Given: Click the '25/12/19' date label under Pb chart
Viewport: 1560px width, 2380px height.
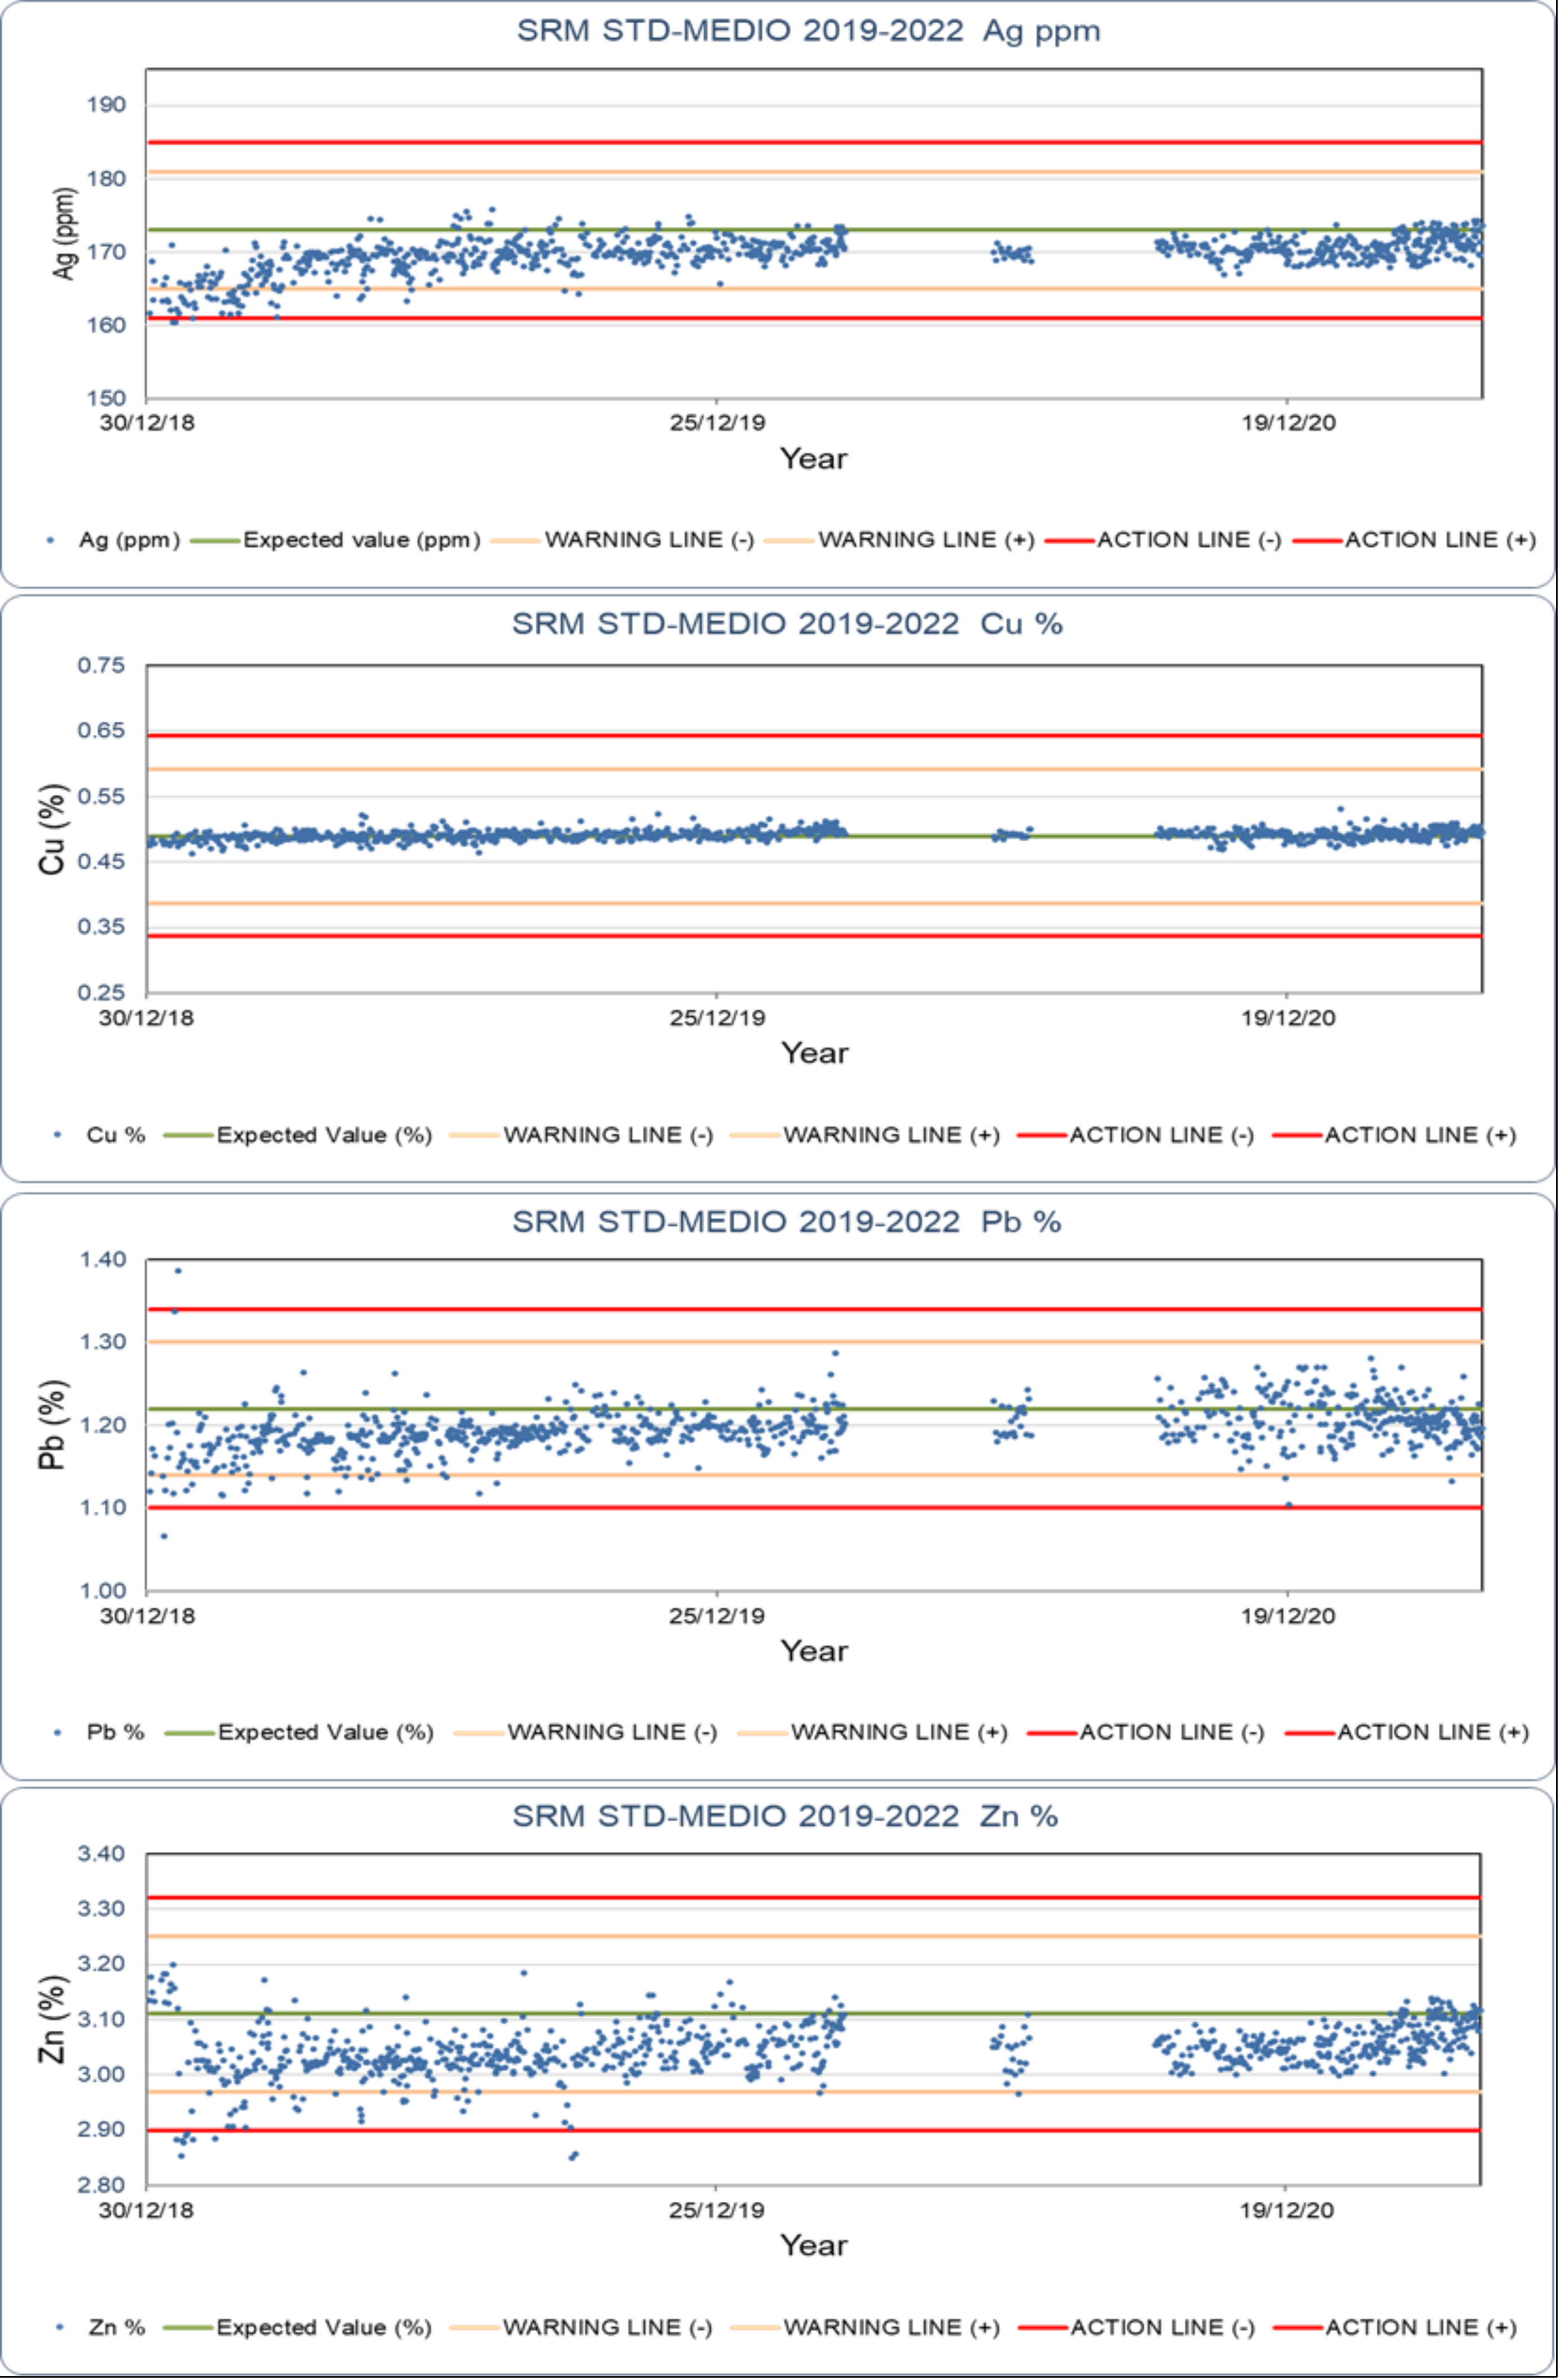Looking at the screenshot, I should click(716, 1616).
